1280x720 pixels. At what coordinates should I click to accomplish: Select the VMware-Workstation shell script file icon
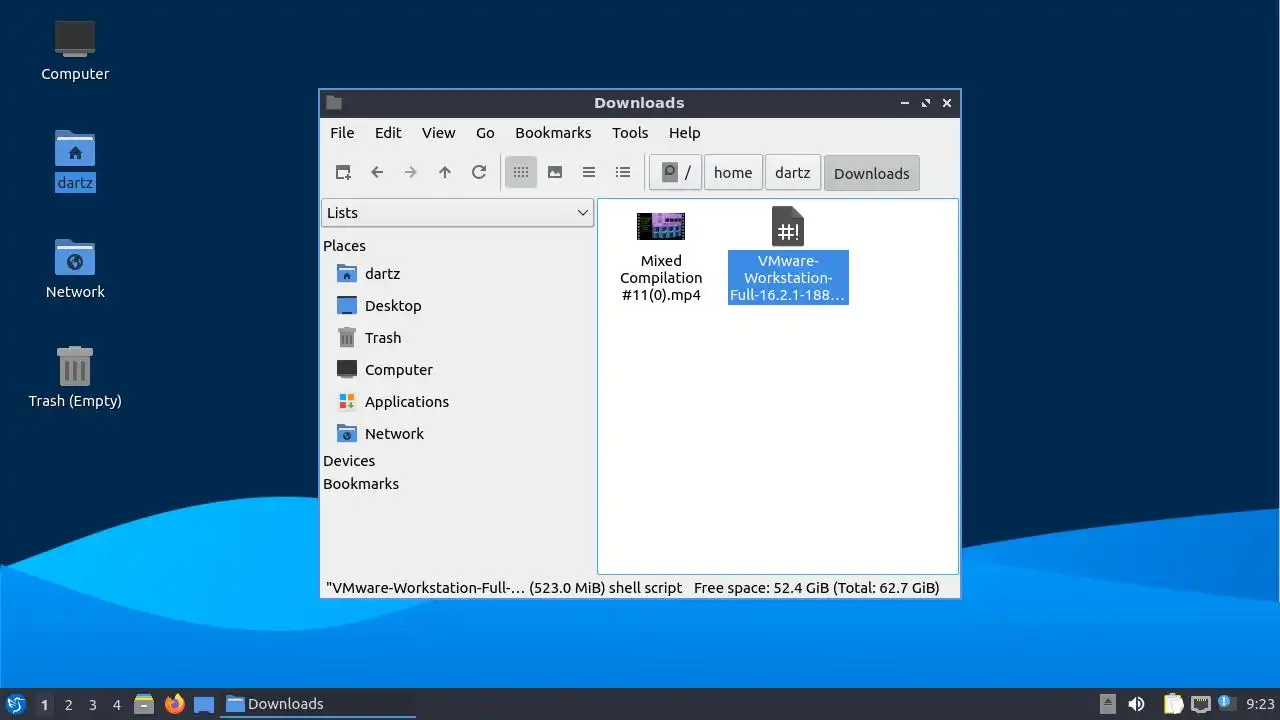tap(788, 226)
